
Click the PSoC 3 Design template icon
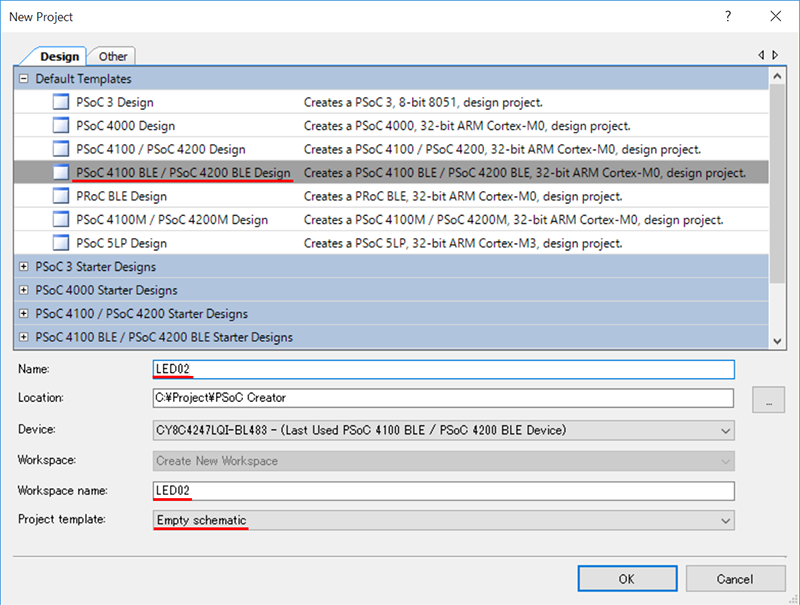[x=61, y=102]
